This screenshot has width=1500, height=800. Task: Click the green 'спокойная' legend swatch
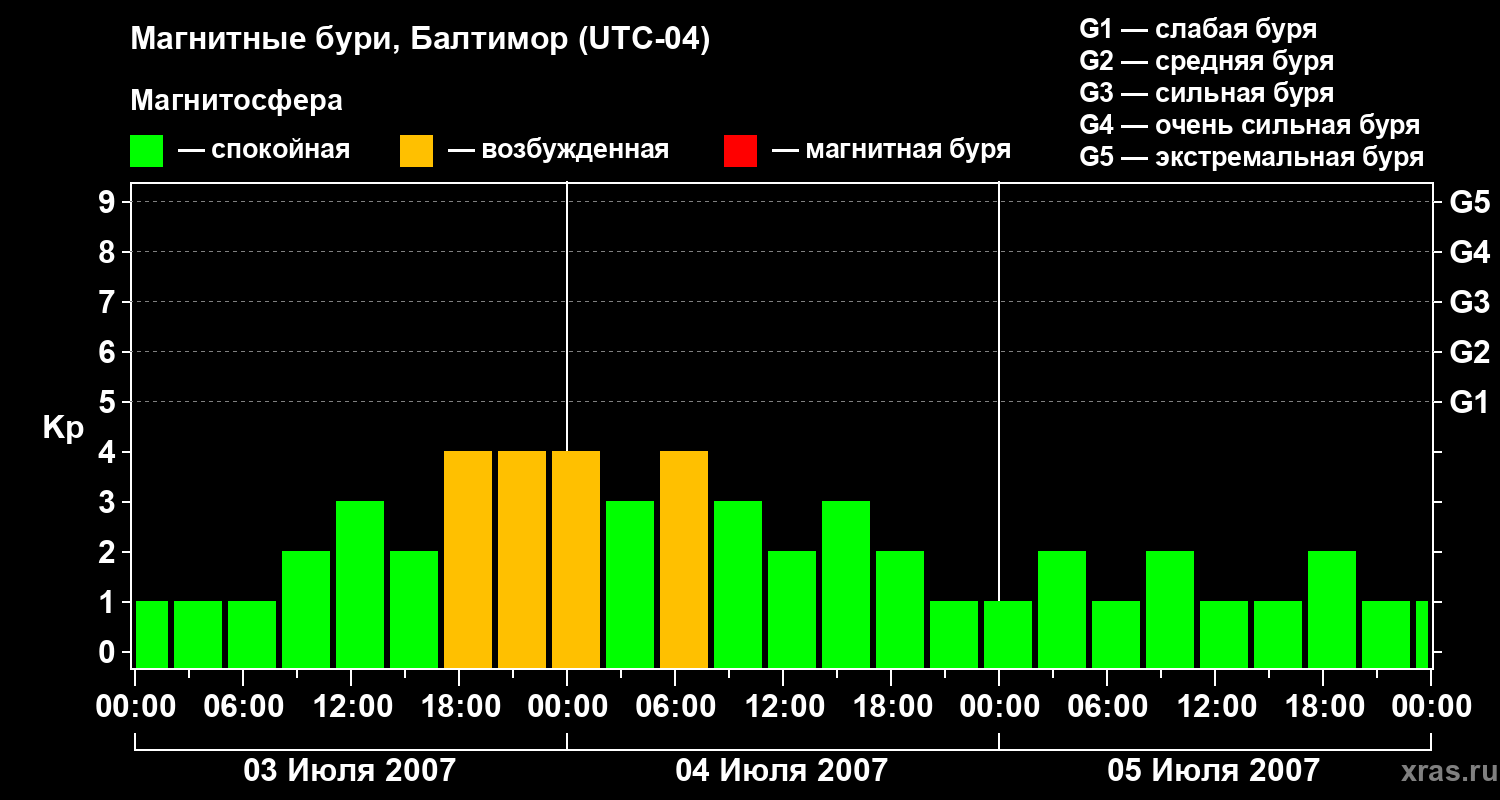[146, 151]
